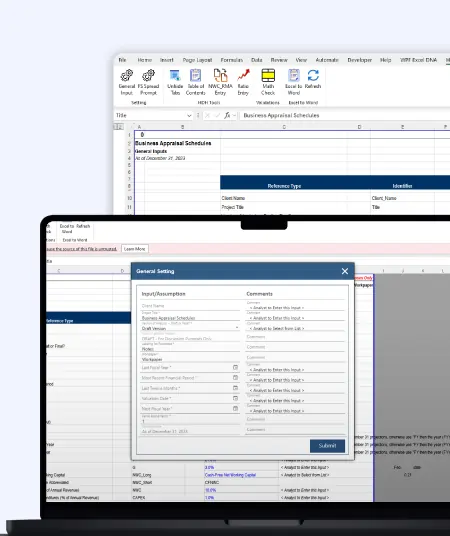Viewport: 450px width, 536px height.
Task: Launch the FS Spread Prompt tool
Action: [148, 82]
